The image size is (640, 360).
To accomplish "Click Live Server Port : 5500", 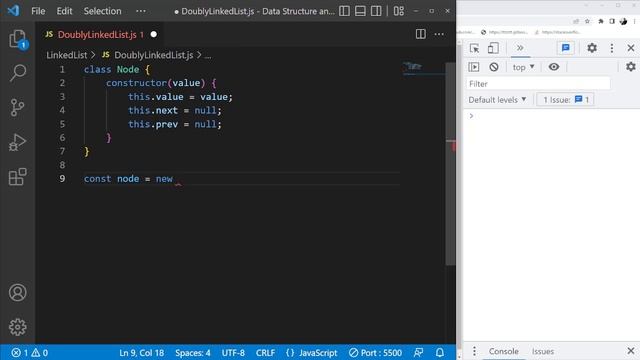I will coord(376,353).
